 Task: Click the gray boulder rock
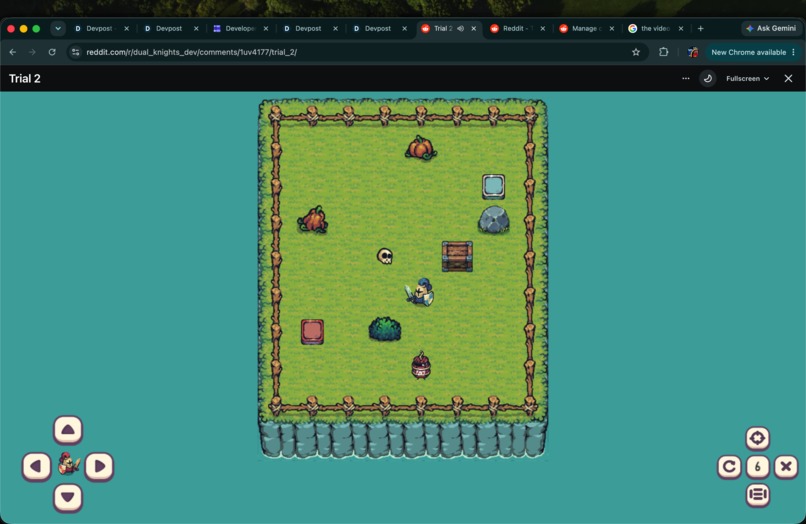pyautogui.click(x=493, y=220)
